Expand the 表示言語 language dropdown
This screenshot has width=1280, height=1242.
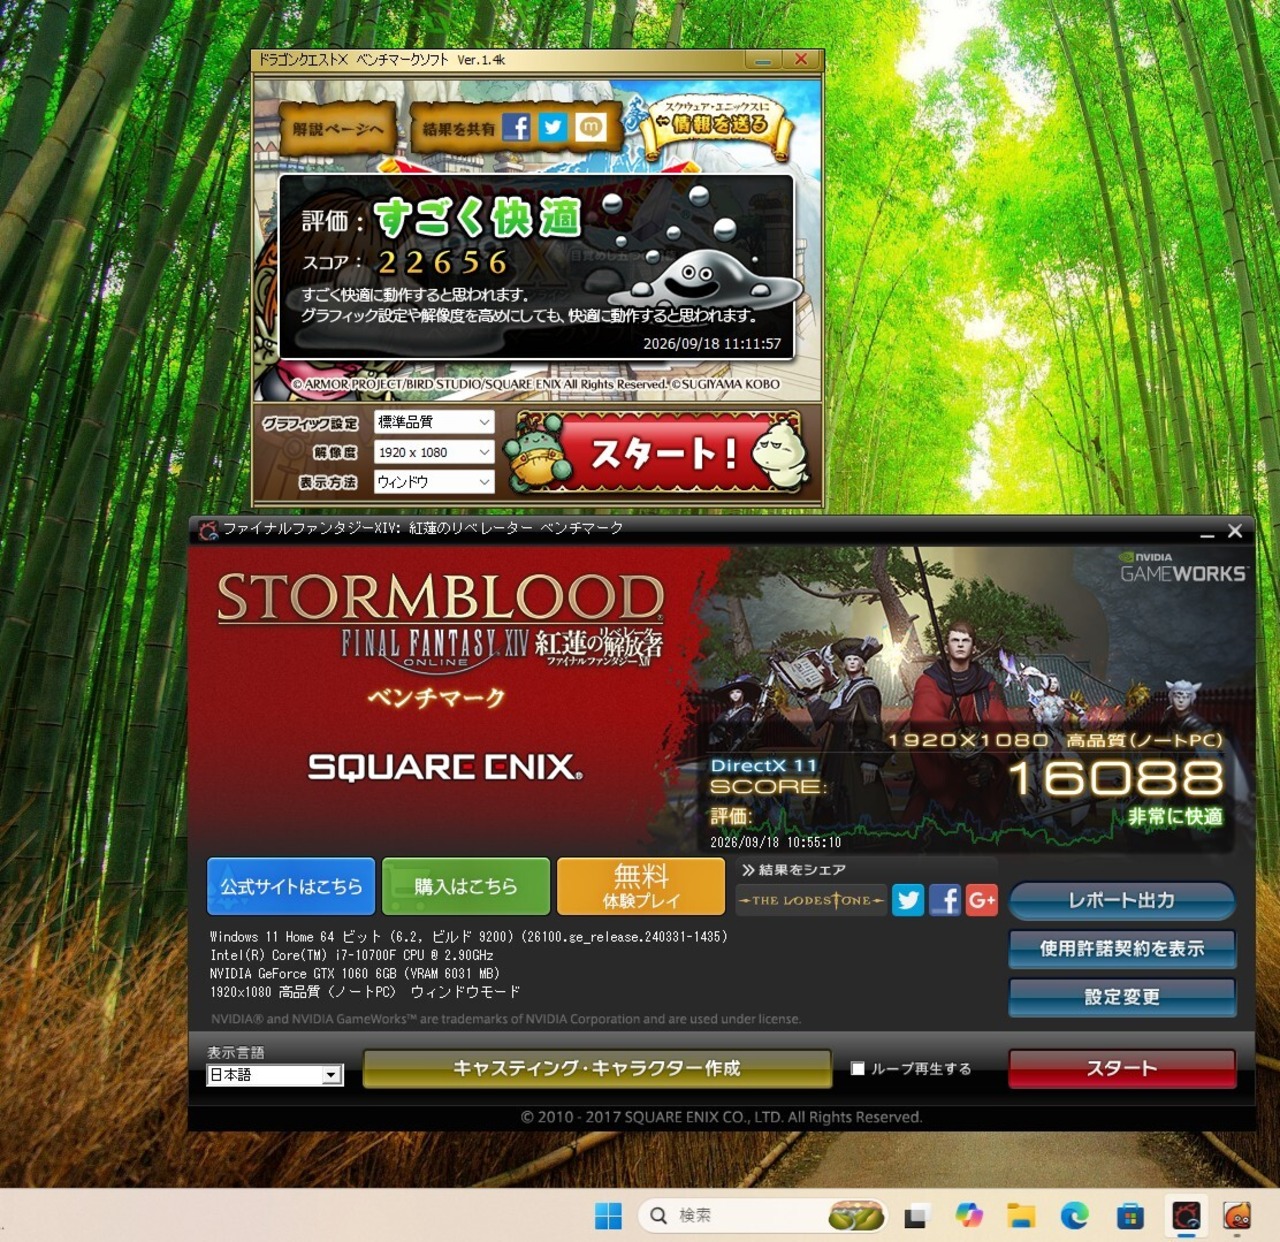point(275,1075)
